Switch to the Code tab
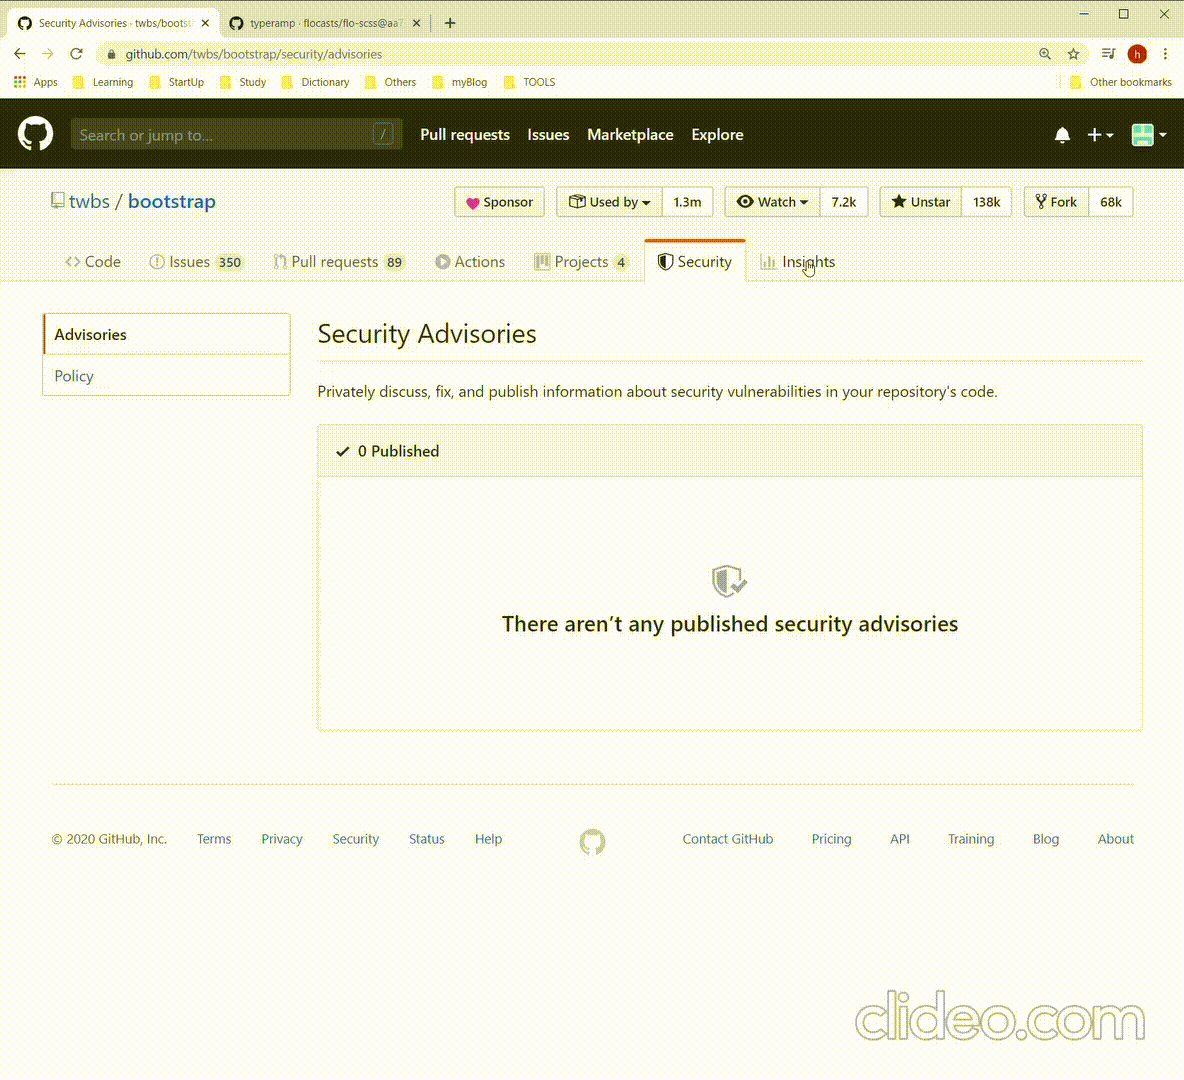Screen dimensions: 1184x1080 (x=93, y=261)
